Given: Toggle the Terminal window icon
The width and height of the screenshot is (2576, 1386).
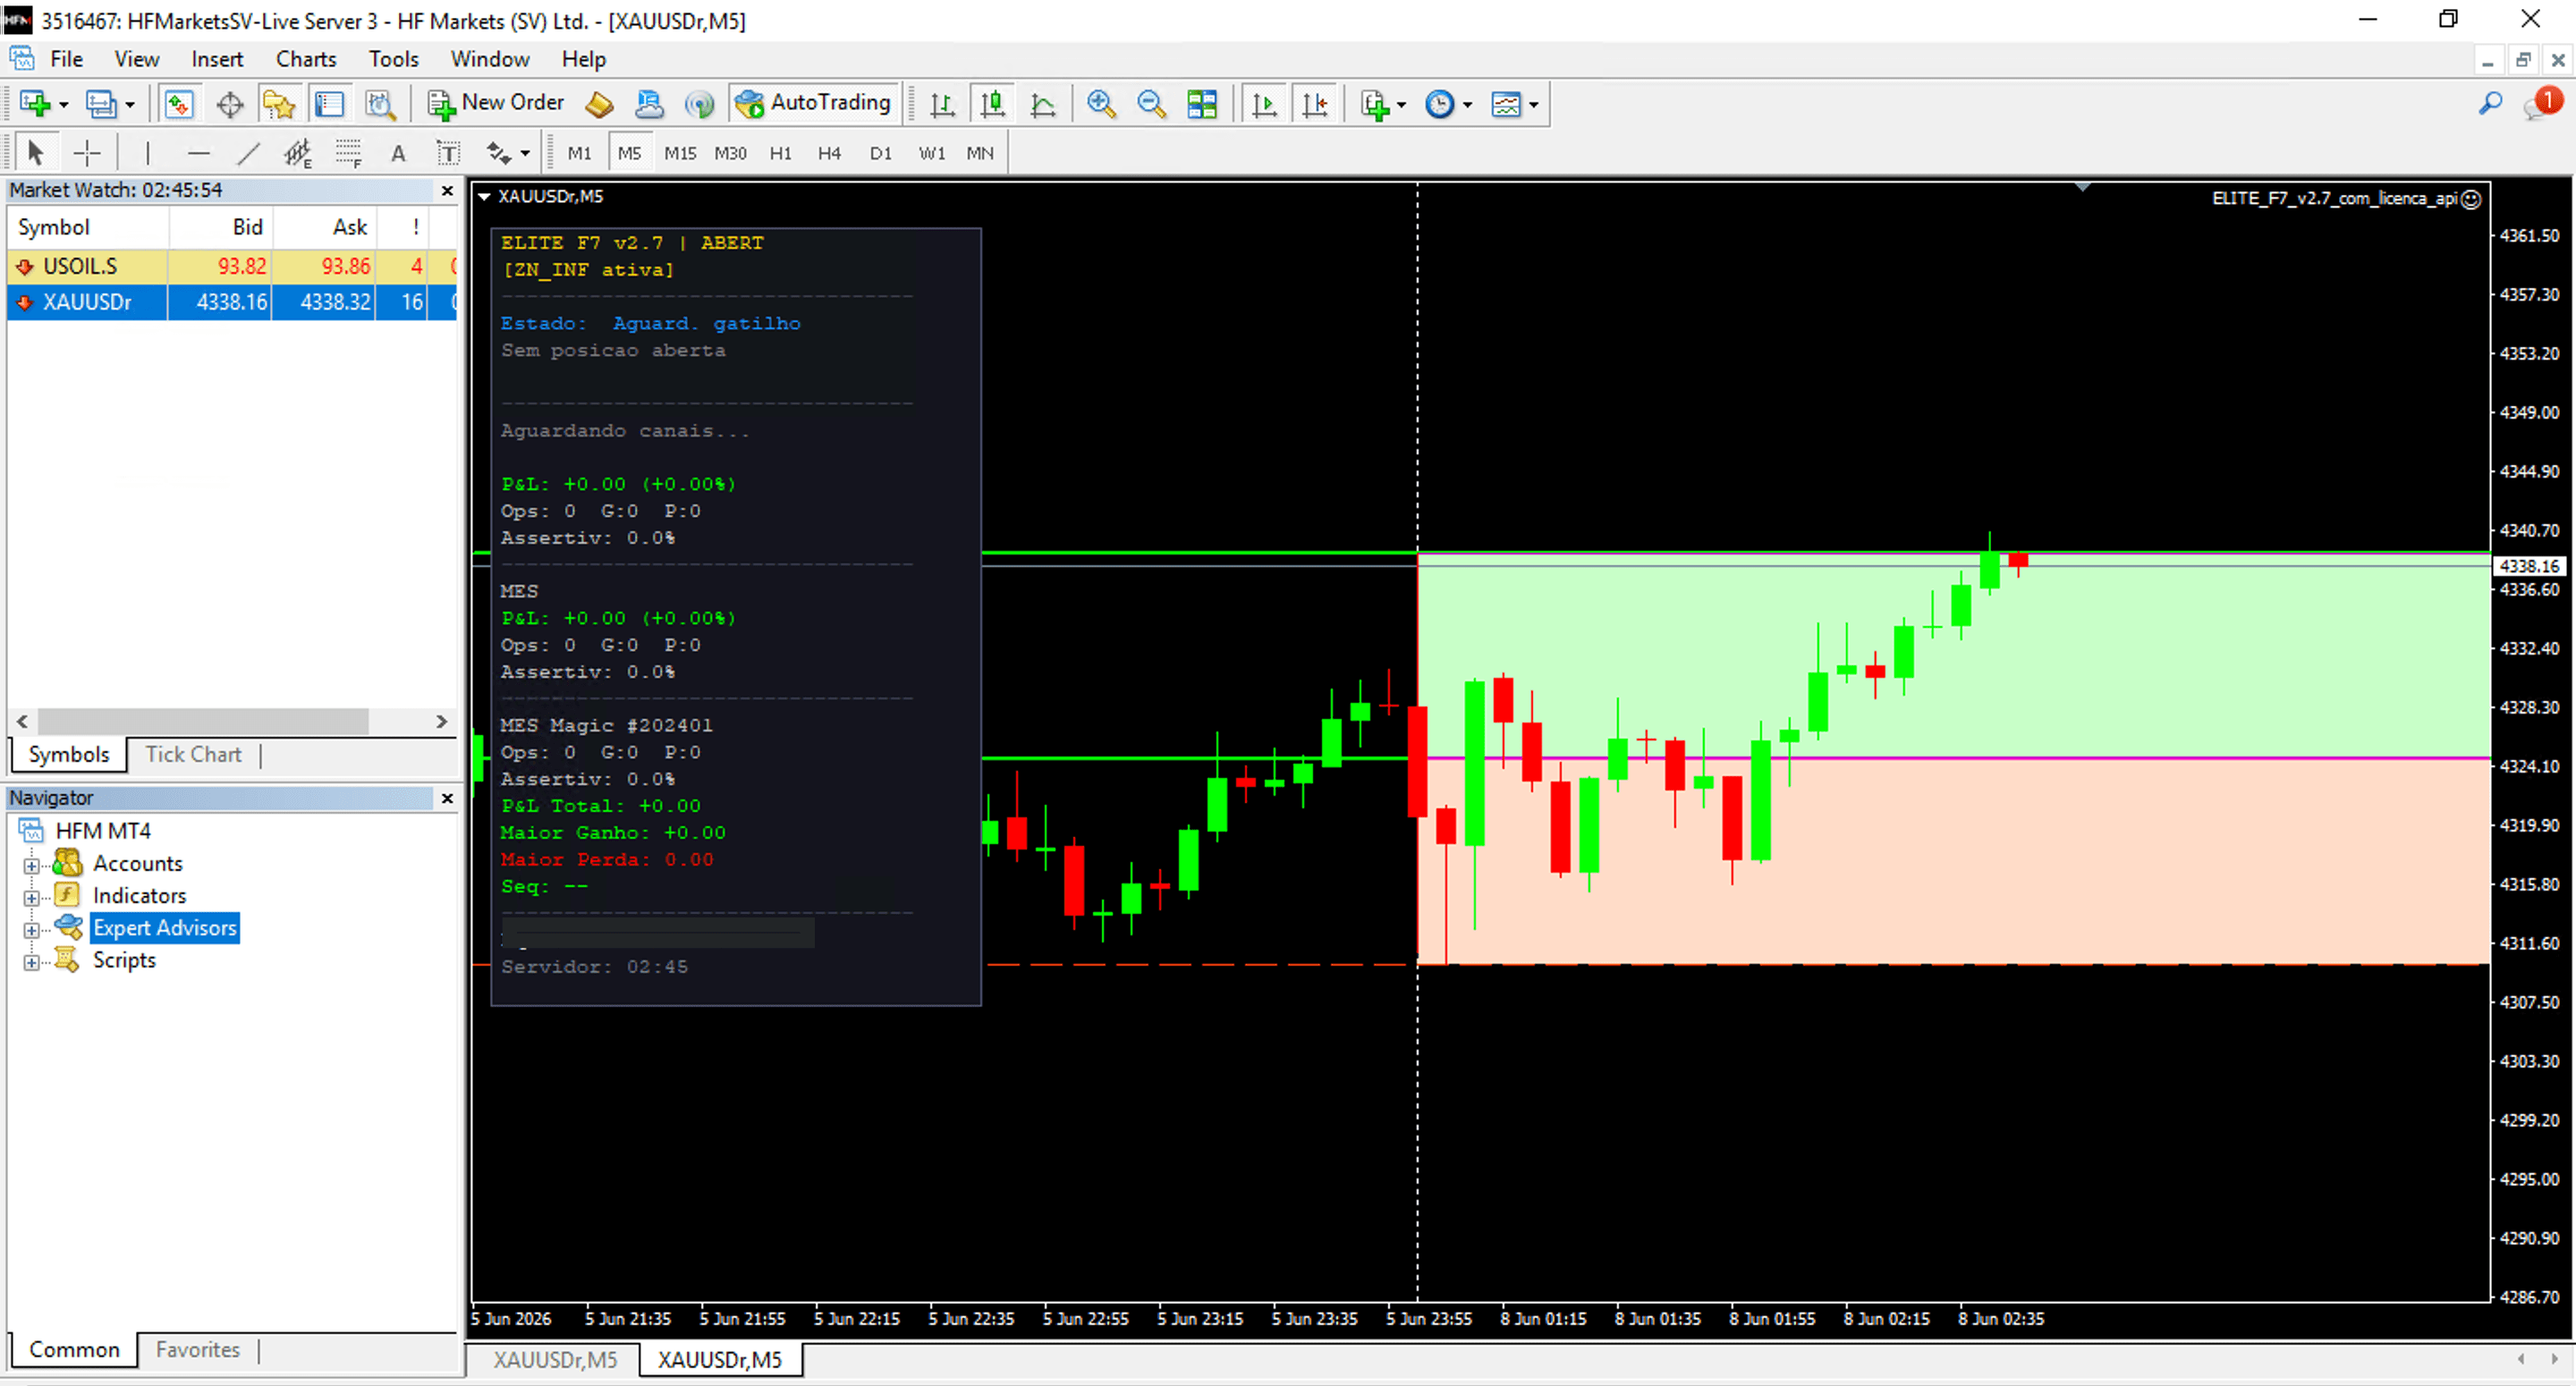Looking at the screenshot, I should pyautogui.click(x=330, y=104).
